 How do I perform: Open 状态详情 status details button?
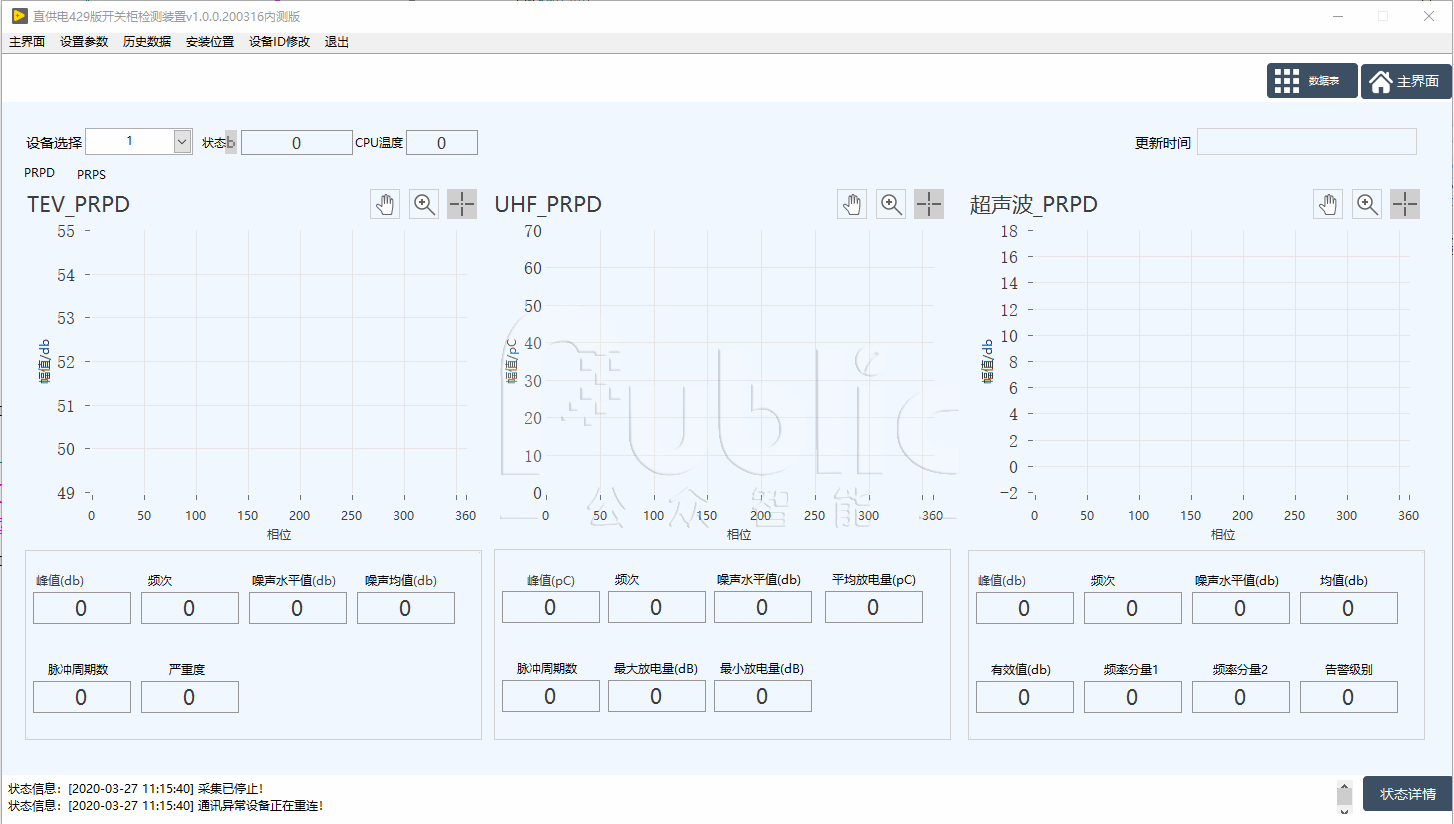pos(1407,794)
